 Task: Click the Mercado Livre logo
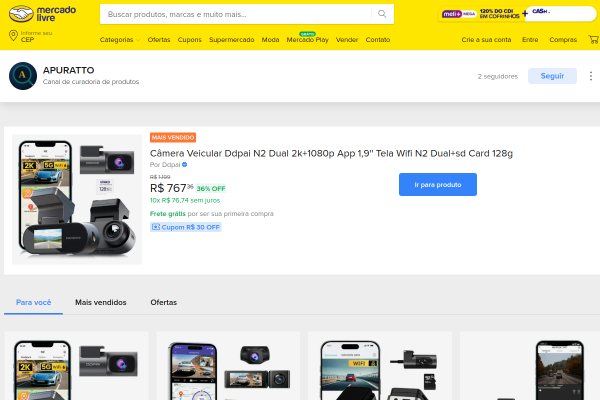click(42, 14)
